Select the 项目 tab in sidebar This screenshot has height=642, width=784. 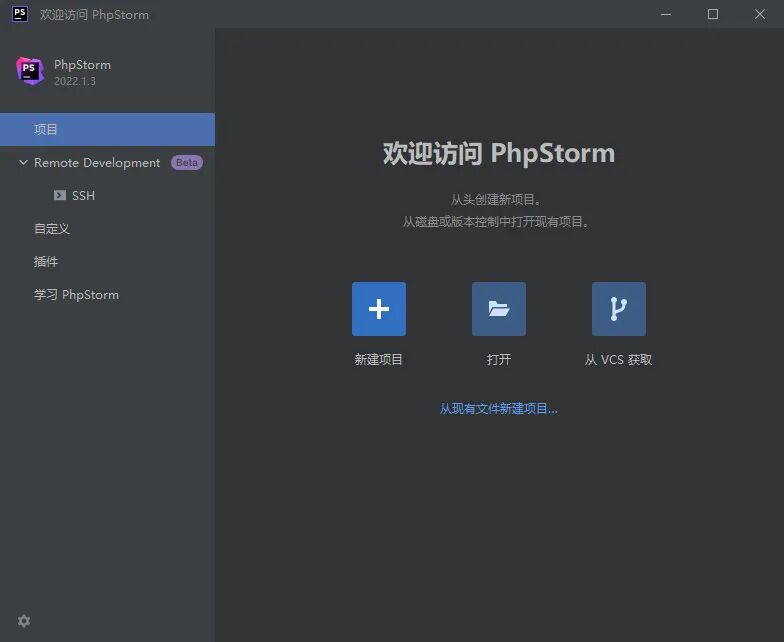tap(108, 130)
